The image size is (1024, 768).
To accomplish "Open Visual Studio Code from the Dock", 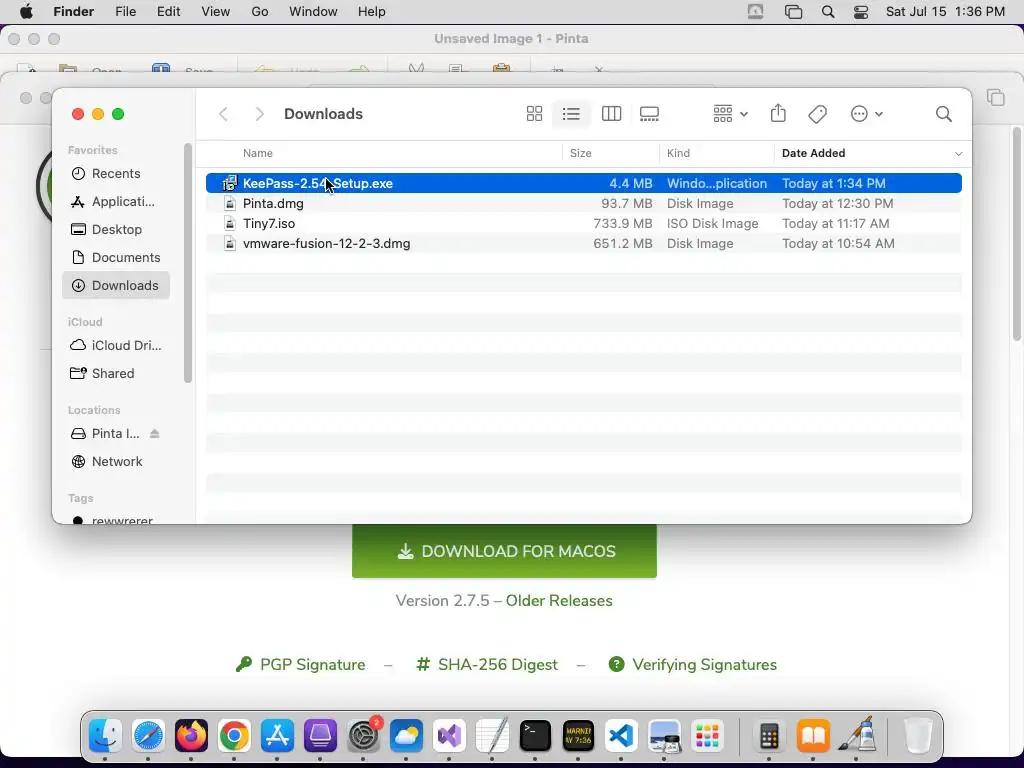I will (x=621, y=736).
